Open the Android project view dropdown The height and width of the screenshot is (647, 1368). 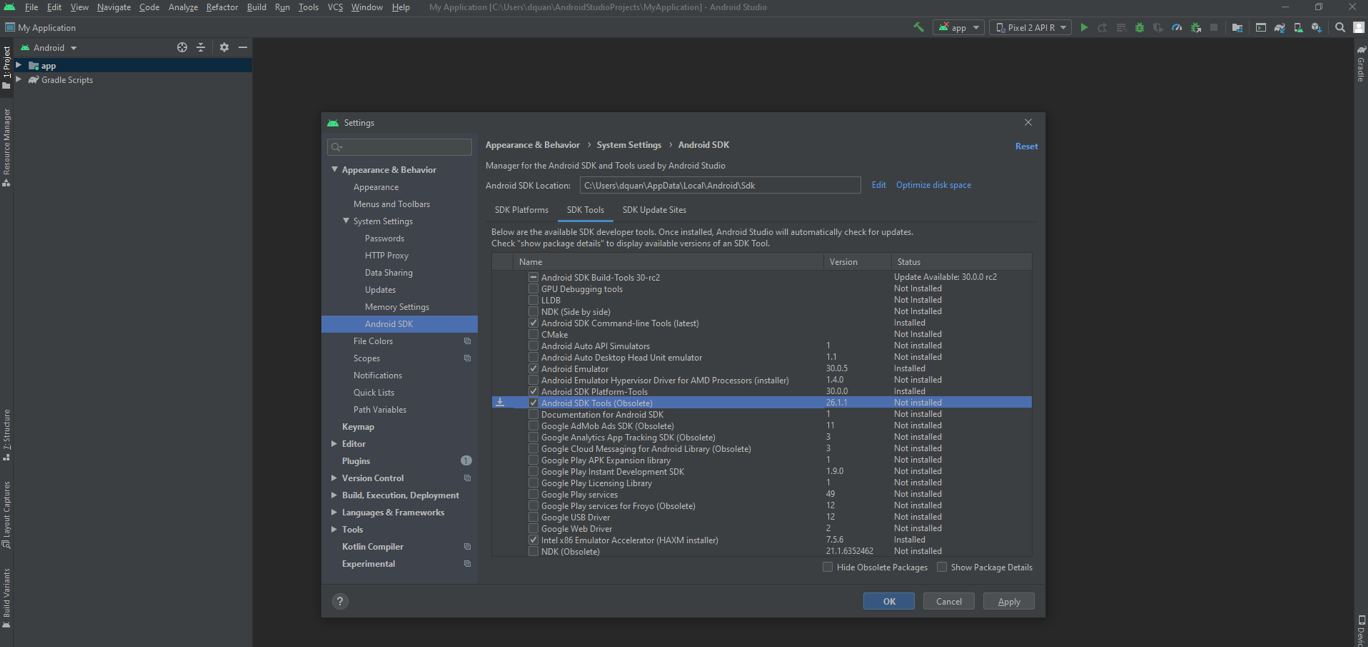coord(49,47)
